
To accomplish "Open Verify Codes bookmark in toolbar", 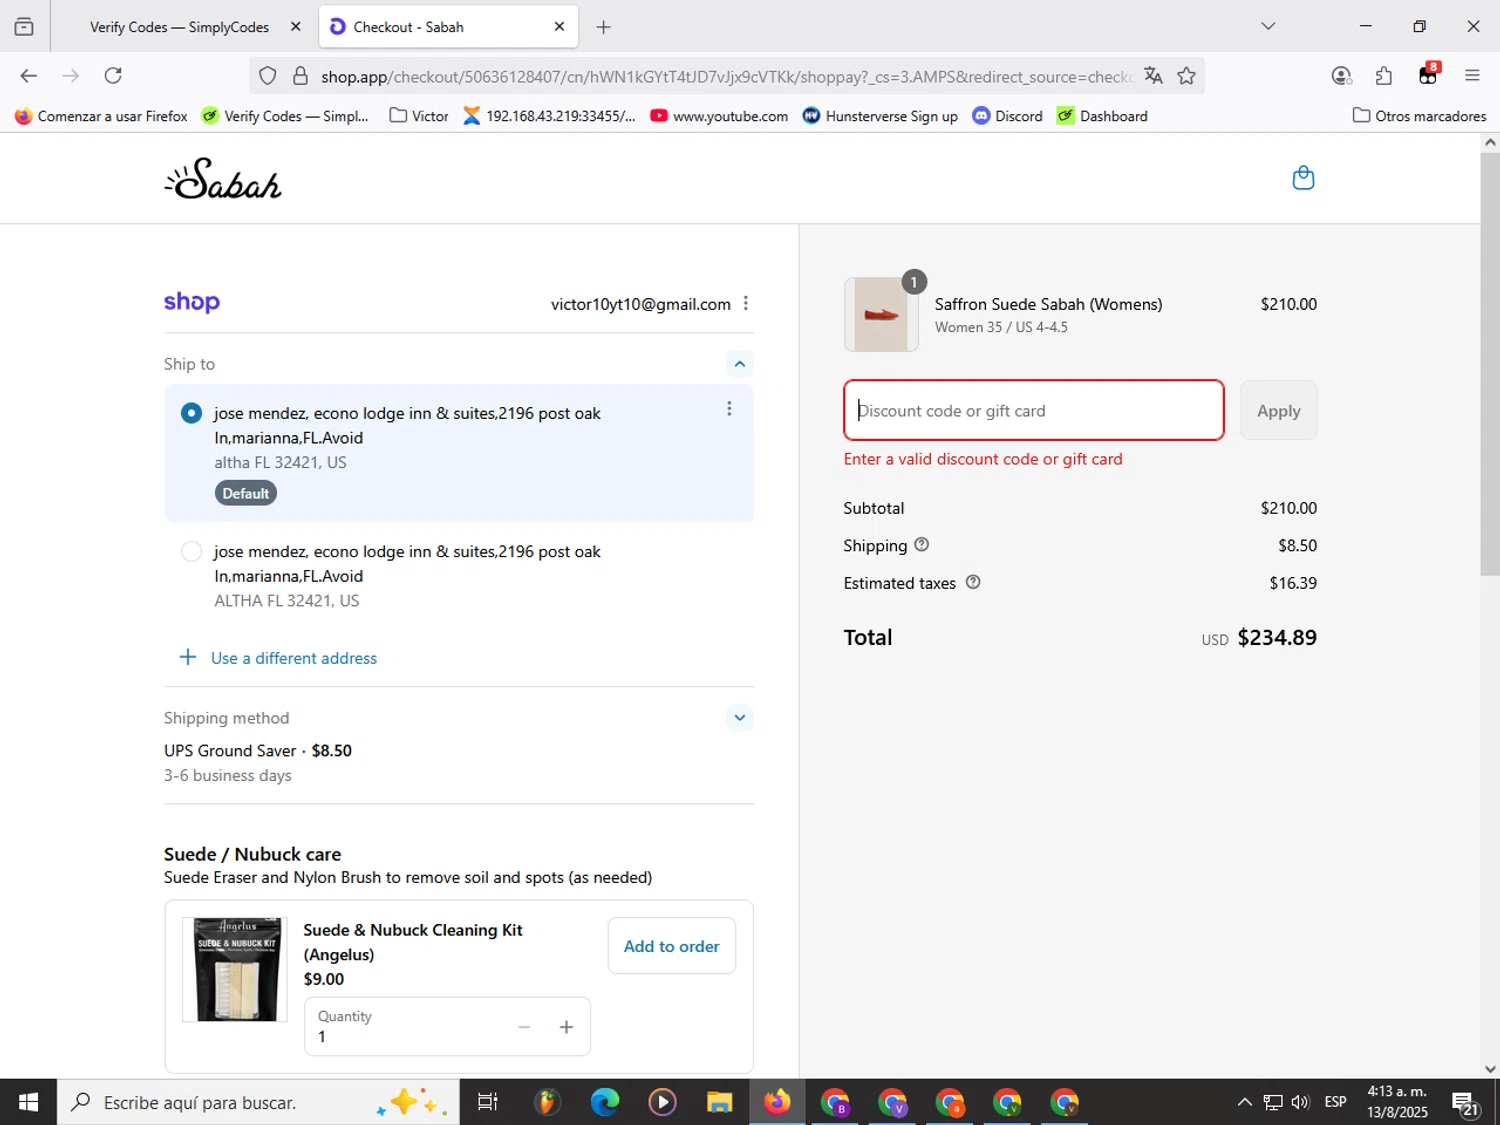I will point(285,116).
